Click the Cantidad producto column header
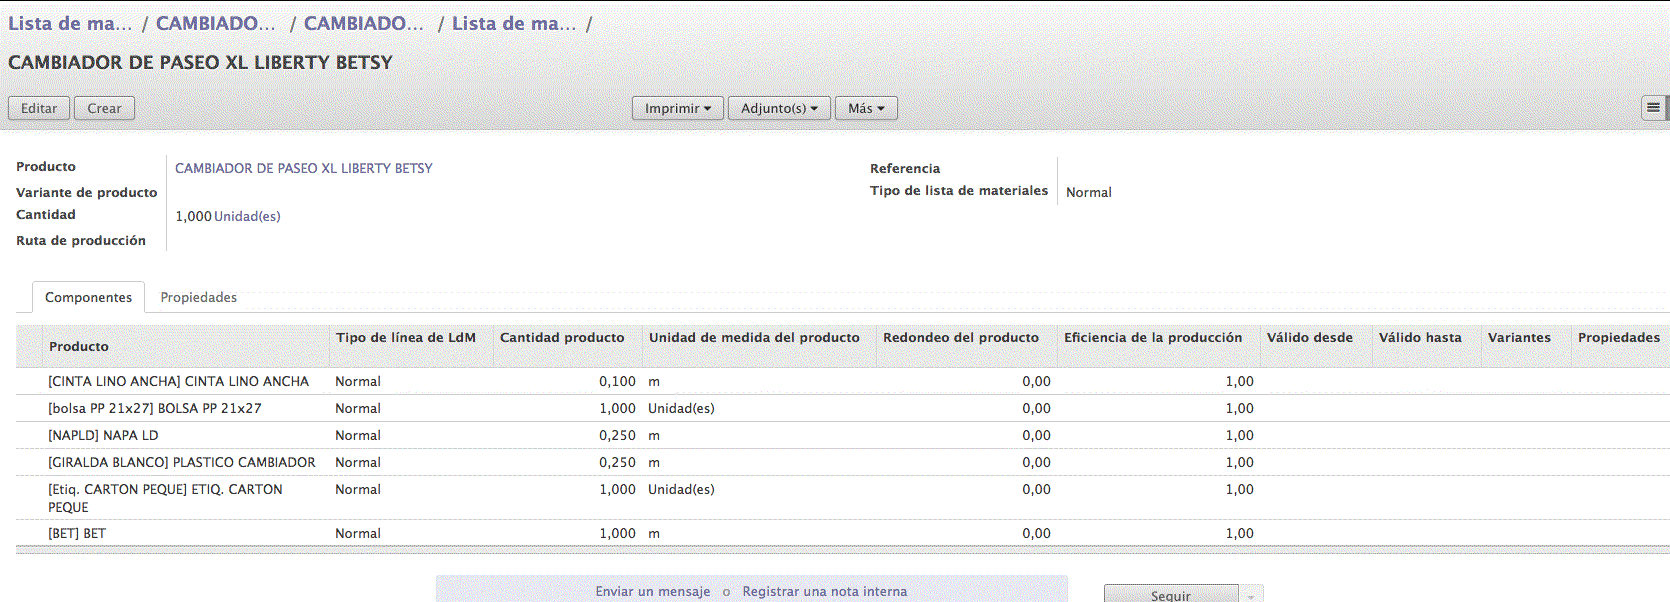 tap(562, 338)
